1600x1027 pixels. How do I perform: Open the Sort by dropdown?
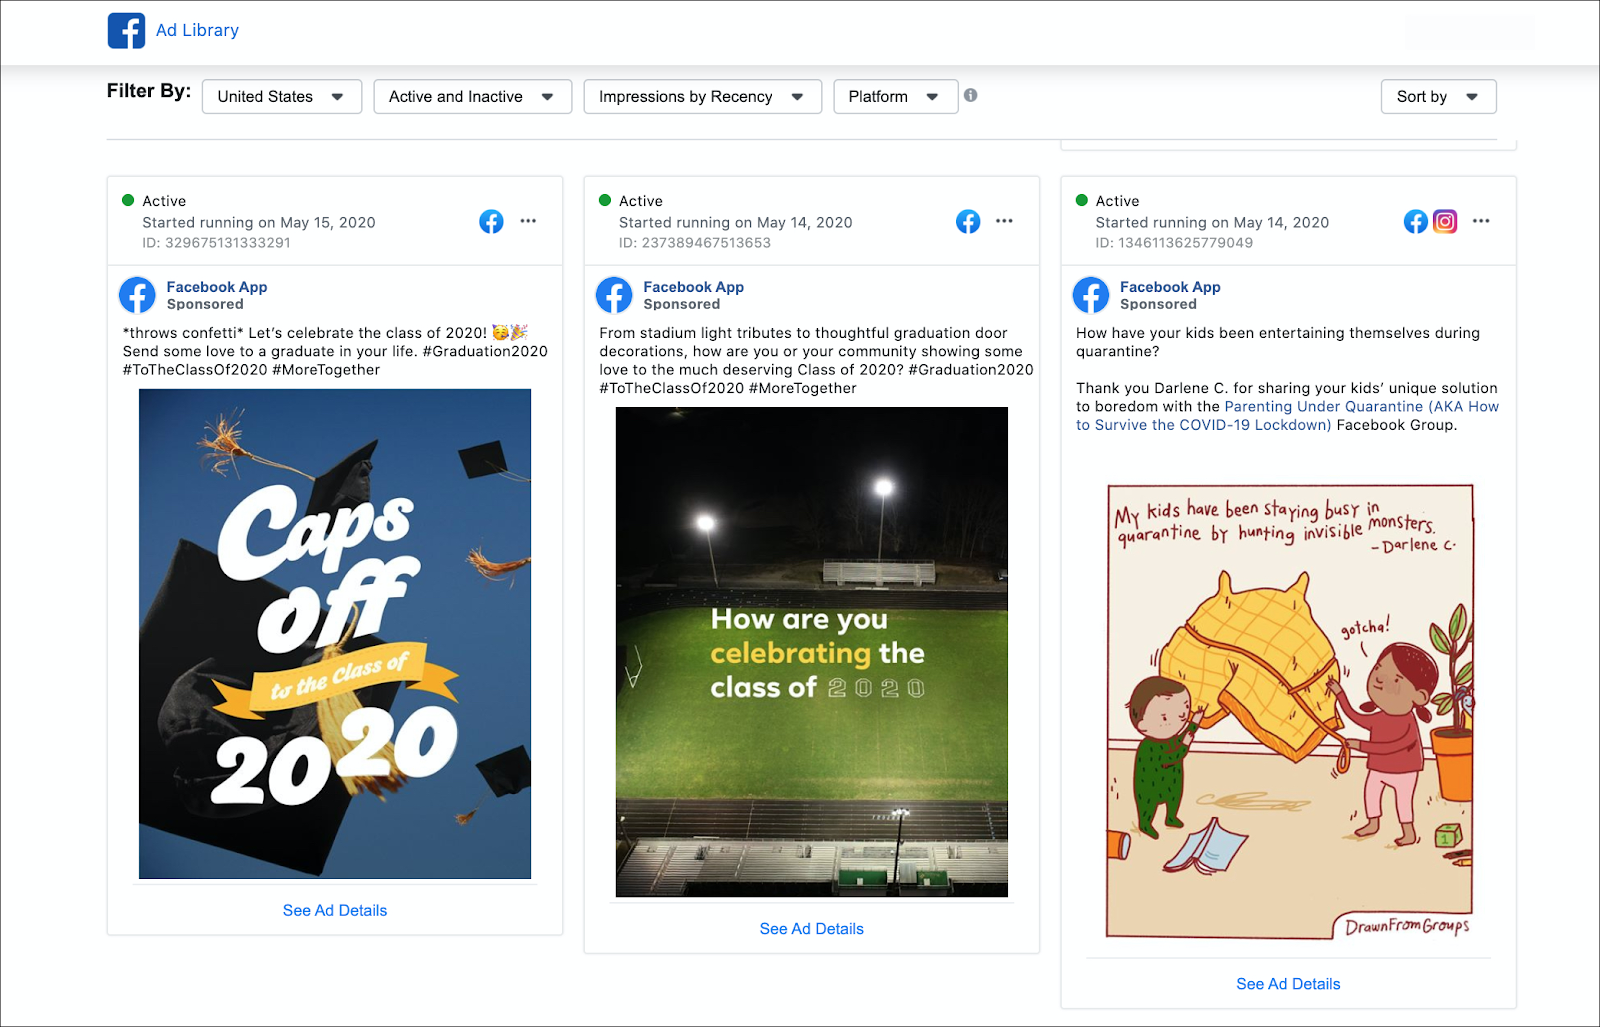point(1438,97)
